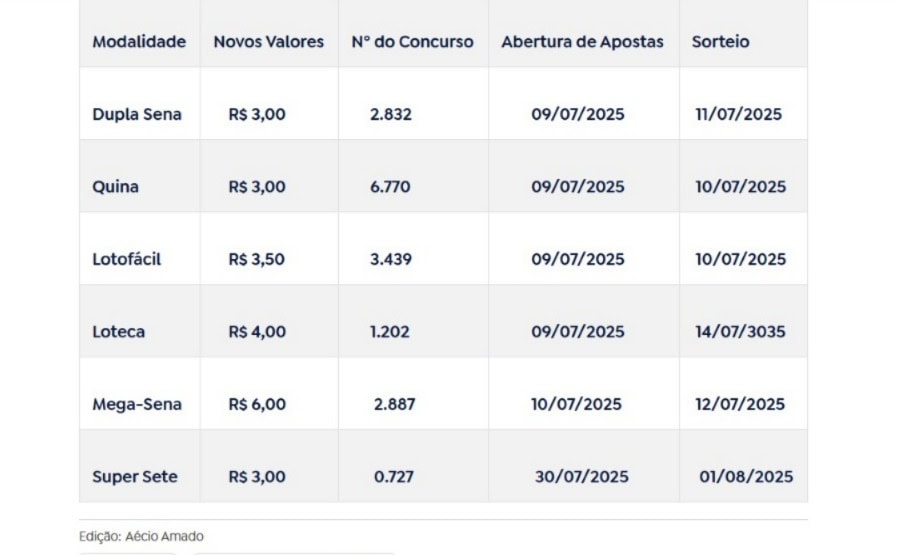Select contest number 6.770
This screenshot has height=555, width=897.
(x=390, y=187)
